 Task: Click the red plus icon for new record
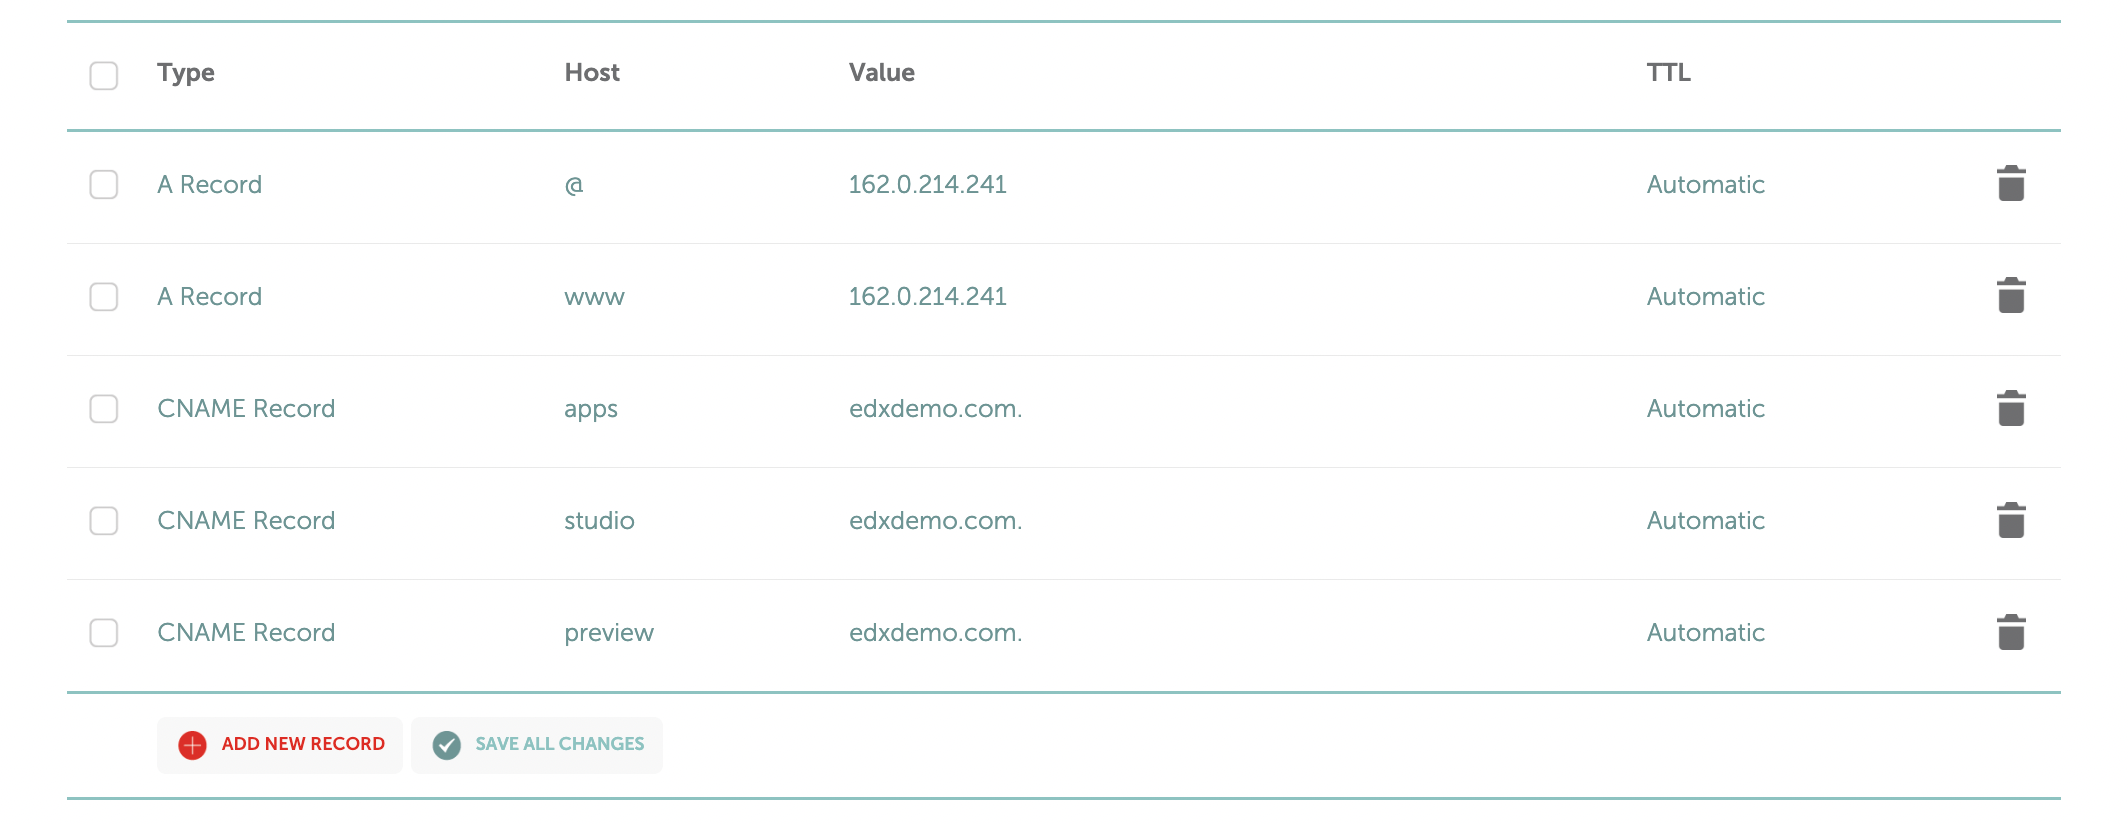pyautogui.click(x=192, y=745)
